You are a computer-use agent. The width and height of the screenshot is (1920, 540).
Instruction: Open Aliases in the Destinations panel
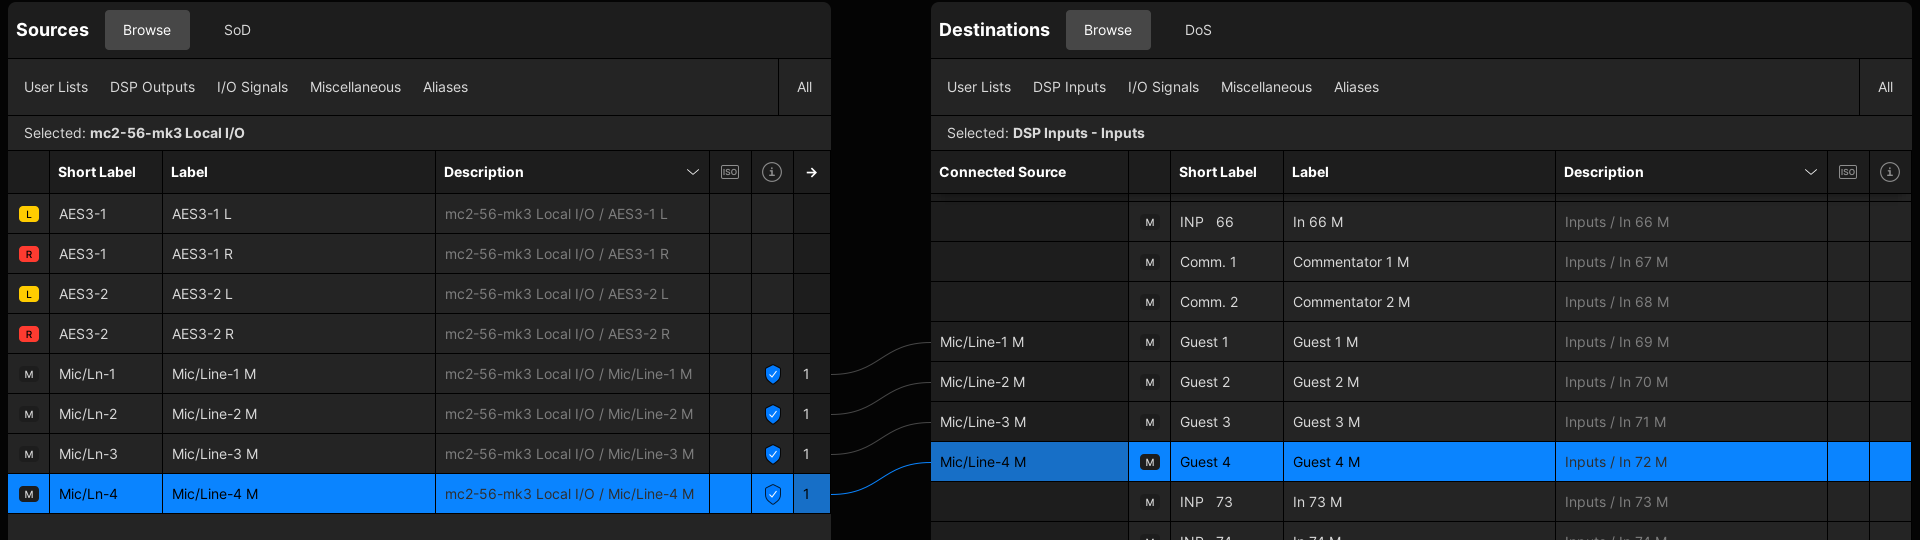(1356, 87)
